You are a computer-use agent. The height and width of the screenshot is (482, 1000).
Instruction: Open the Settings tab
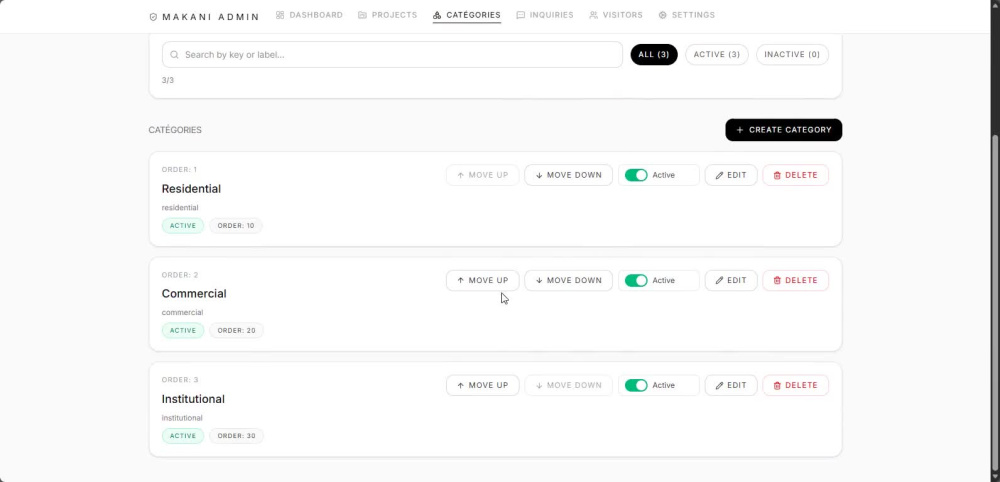click(x=687, y=15)
